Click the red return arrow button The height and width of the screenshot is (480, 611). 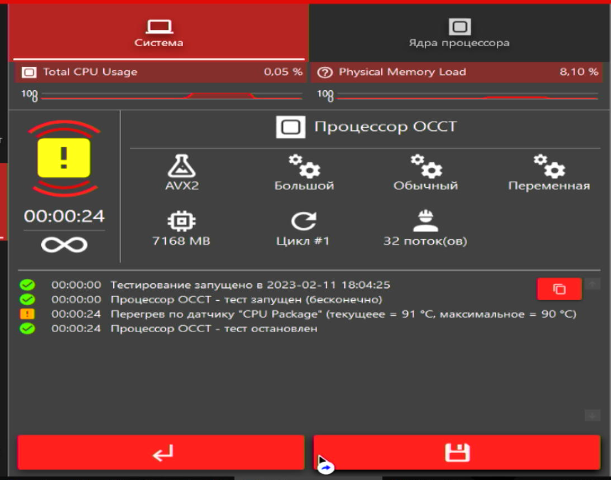[161, 453]
